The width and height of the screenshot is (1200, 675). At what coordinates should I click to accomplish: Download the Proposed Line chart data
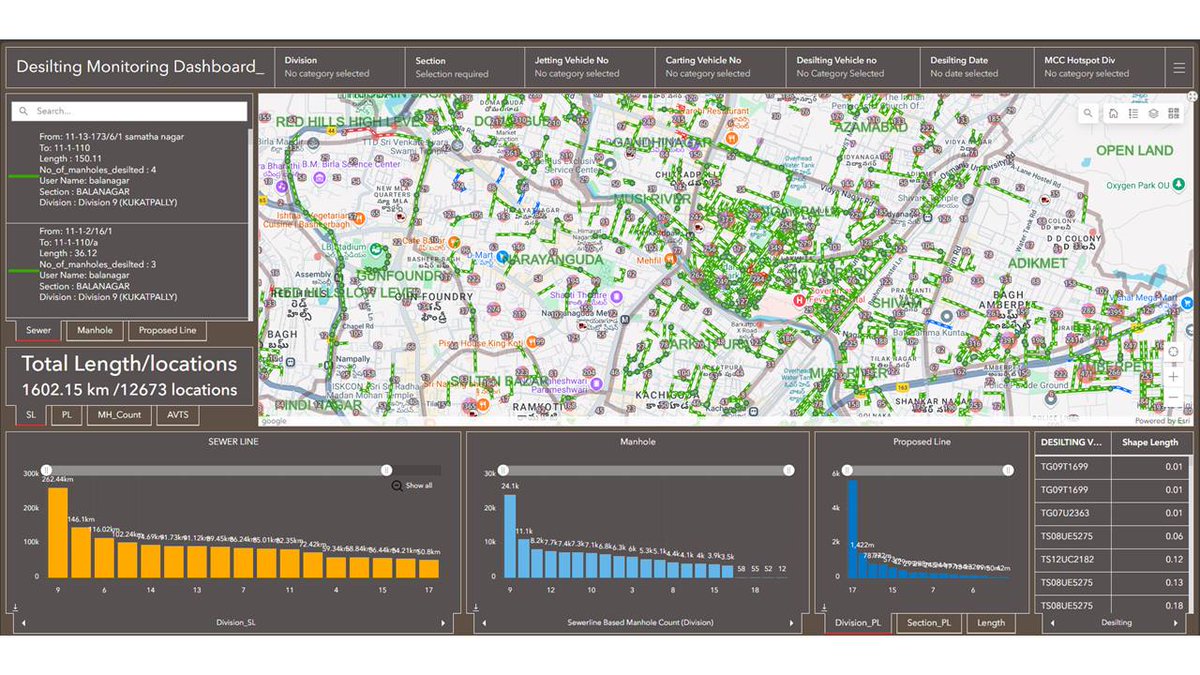click(x=824, y=606)
